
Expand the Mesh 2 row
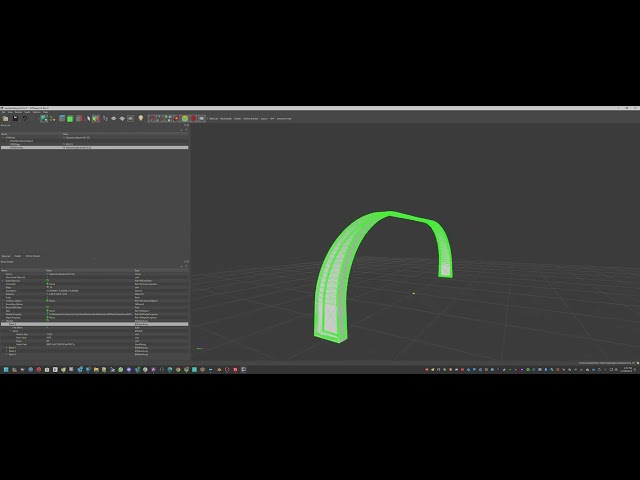[7, 351]
